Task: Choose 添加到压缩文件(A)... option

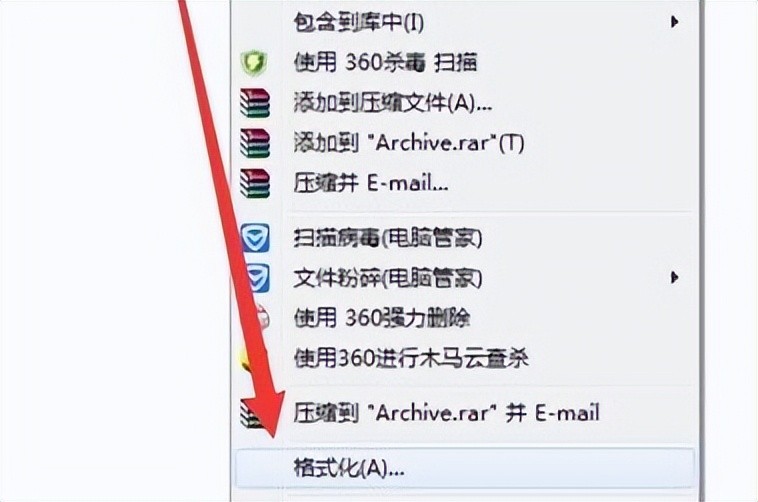Action: 393,103
